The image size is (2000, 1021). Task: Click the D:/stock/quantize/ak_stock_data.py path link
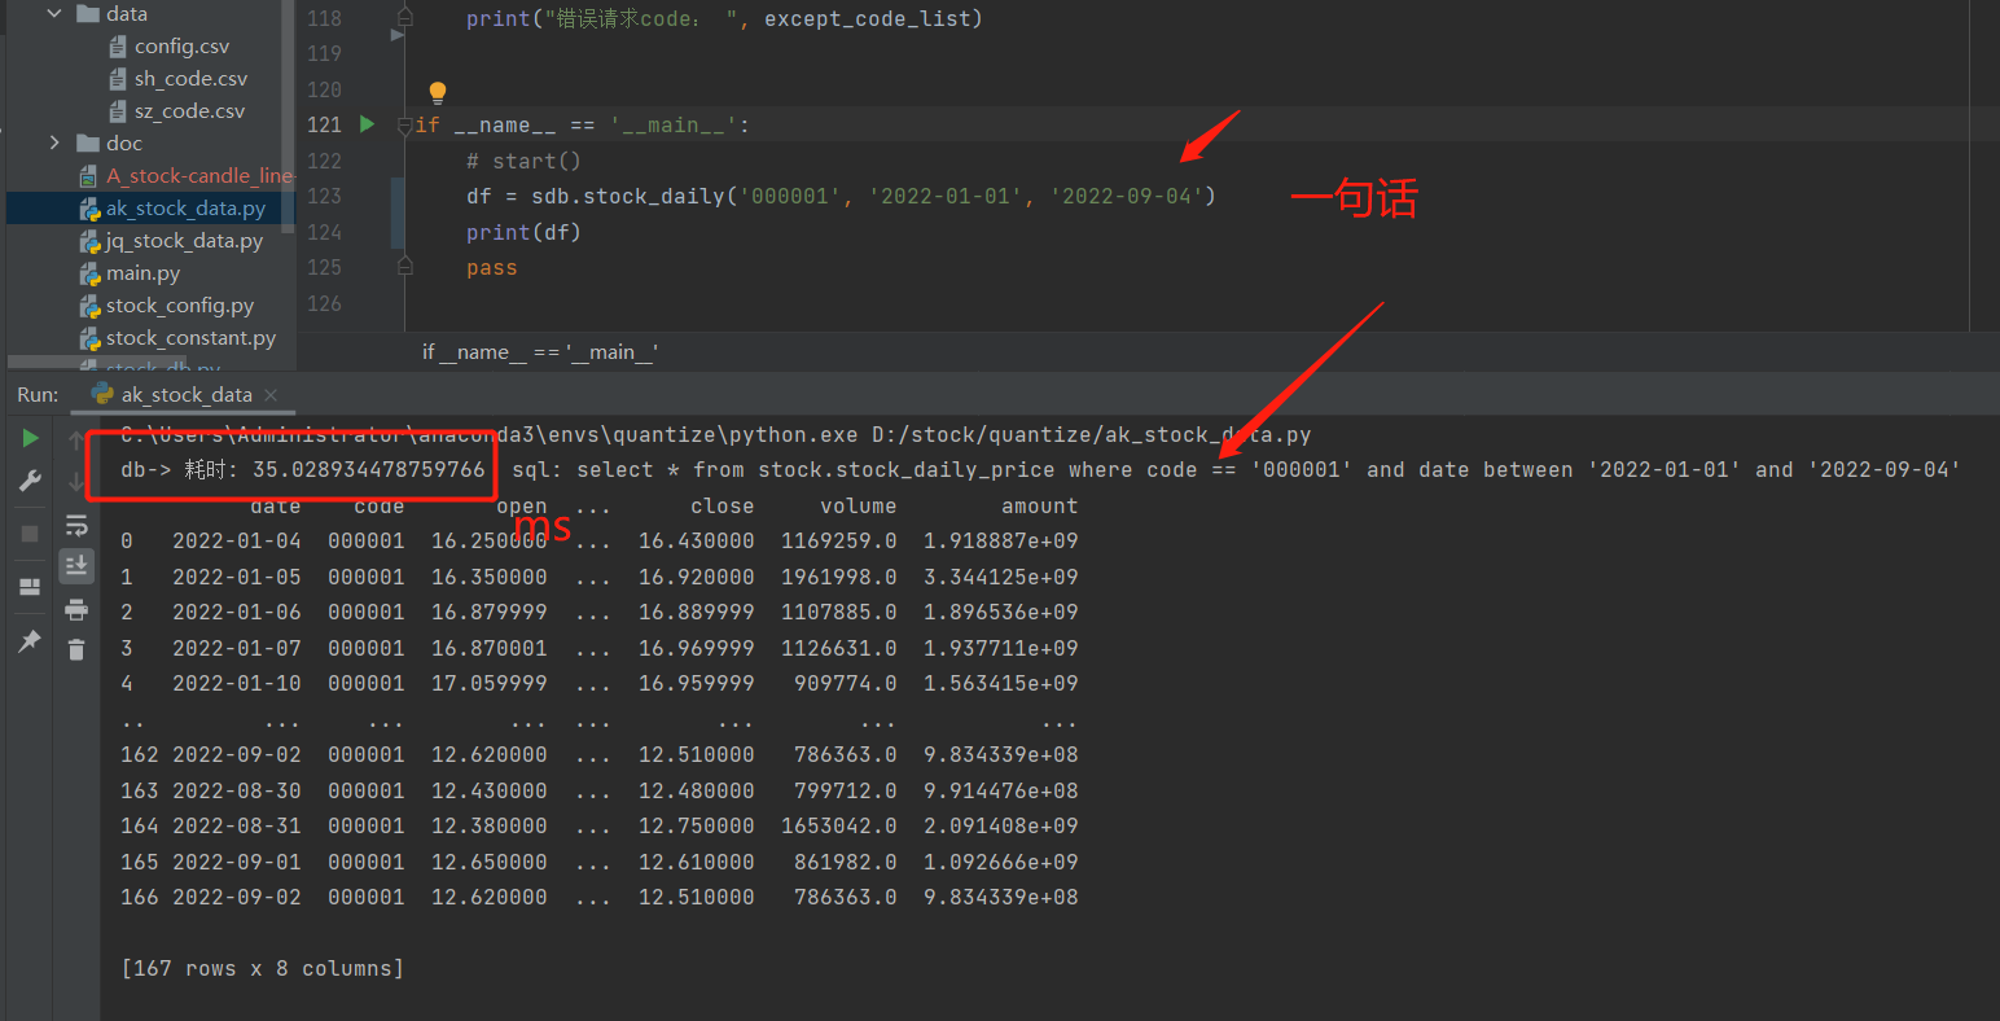click(x=1091, y=435)
